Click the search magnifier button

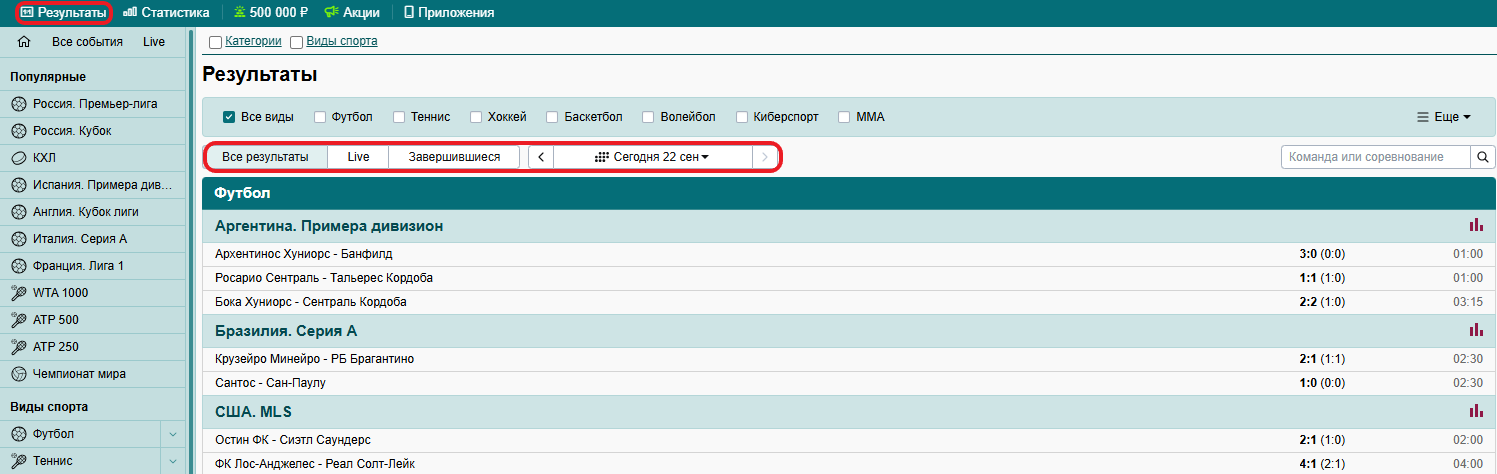pos(1483,157)
